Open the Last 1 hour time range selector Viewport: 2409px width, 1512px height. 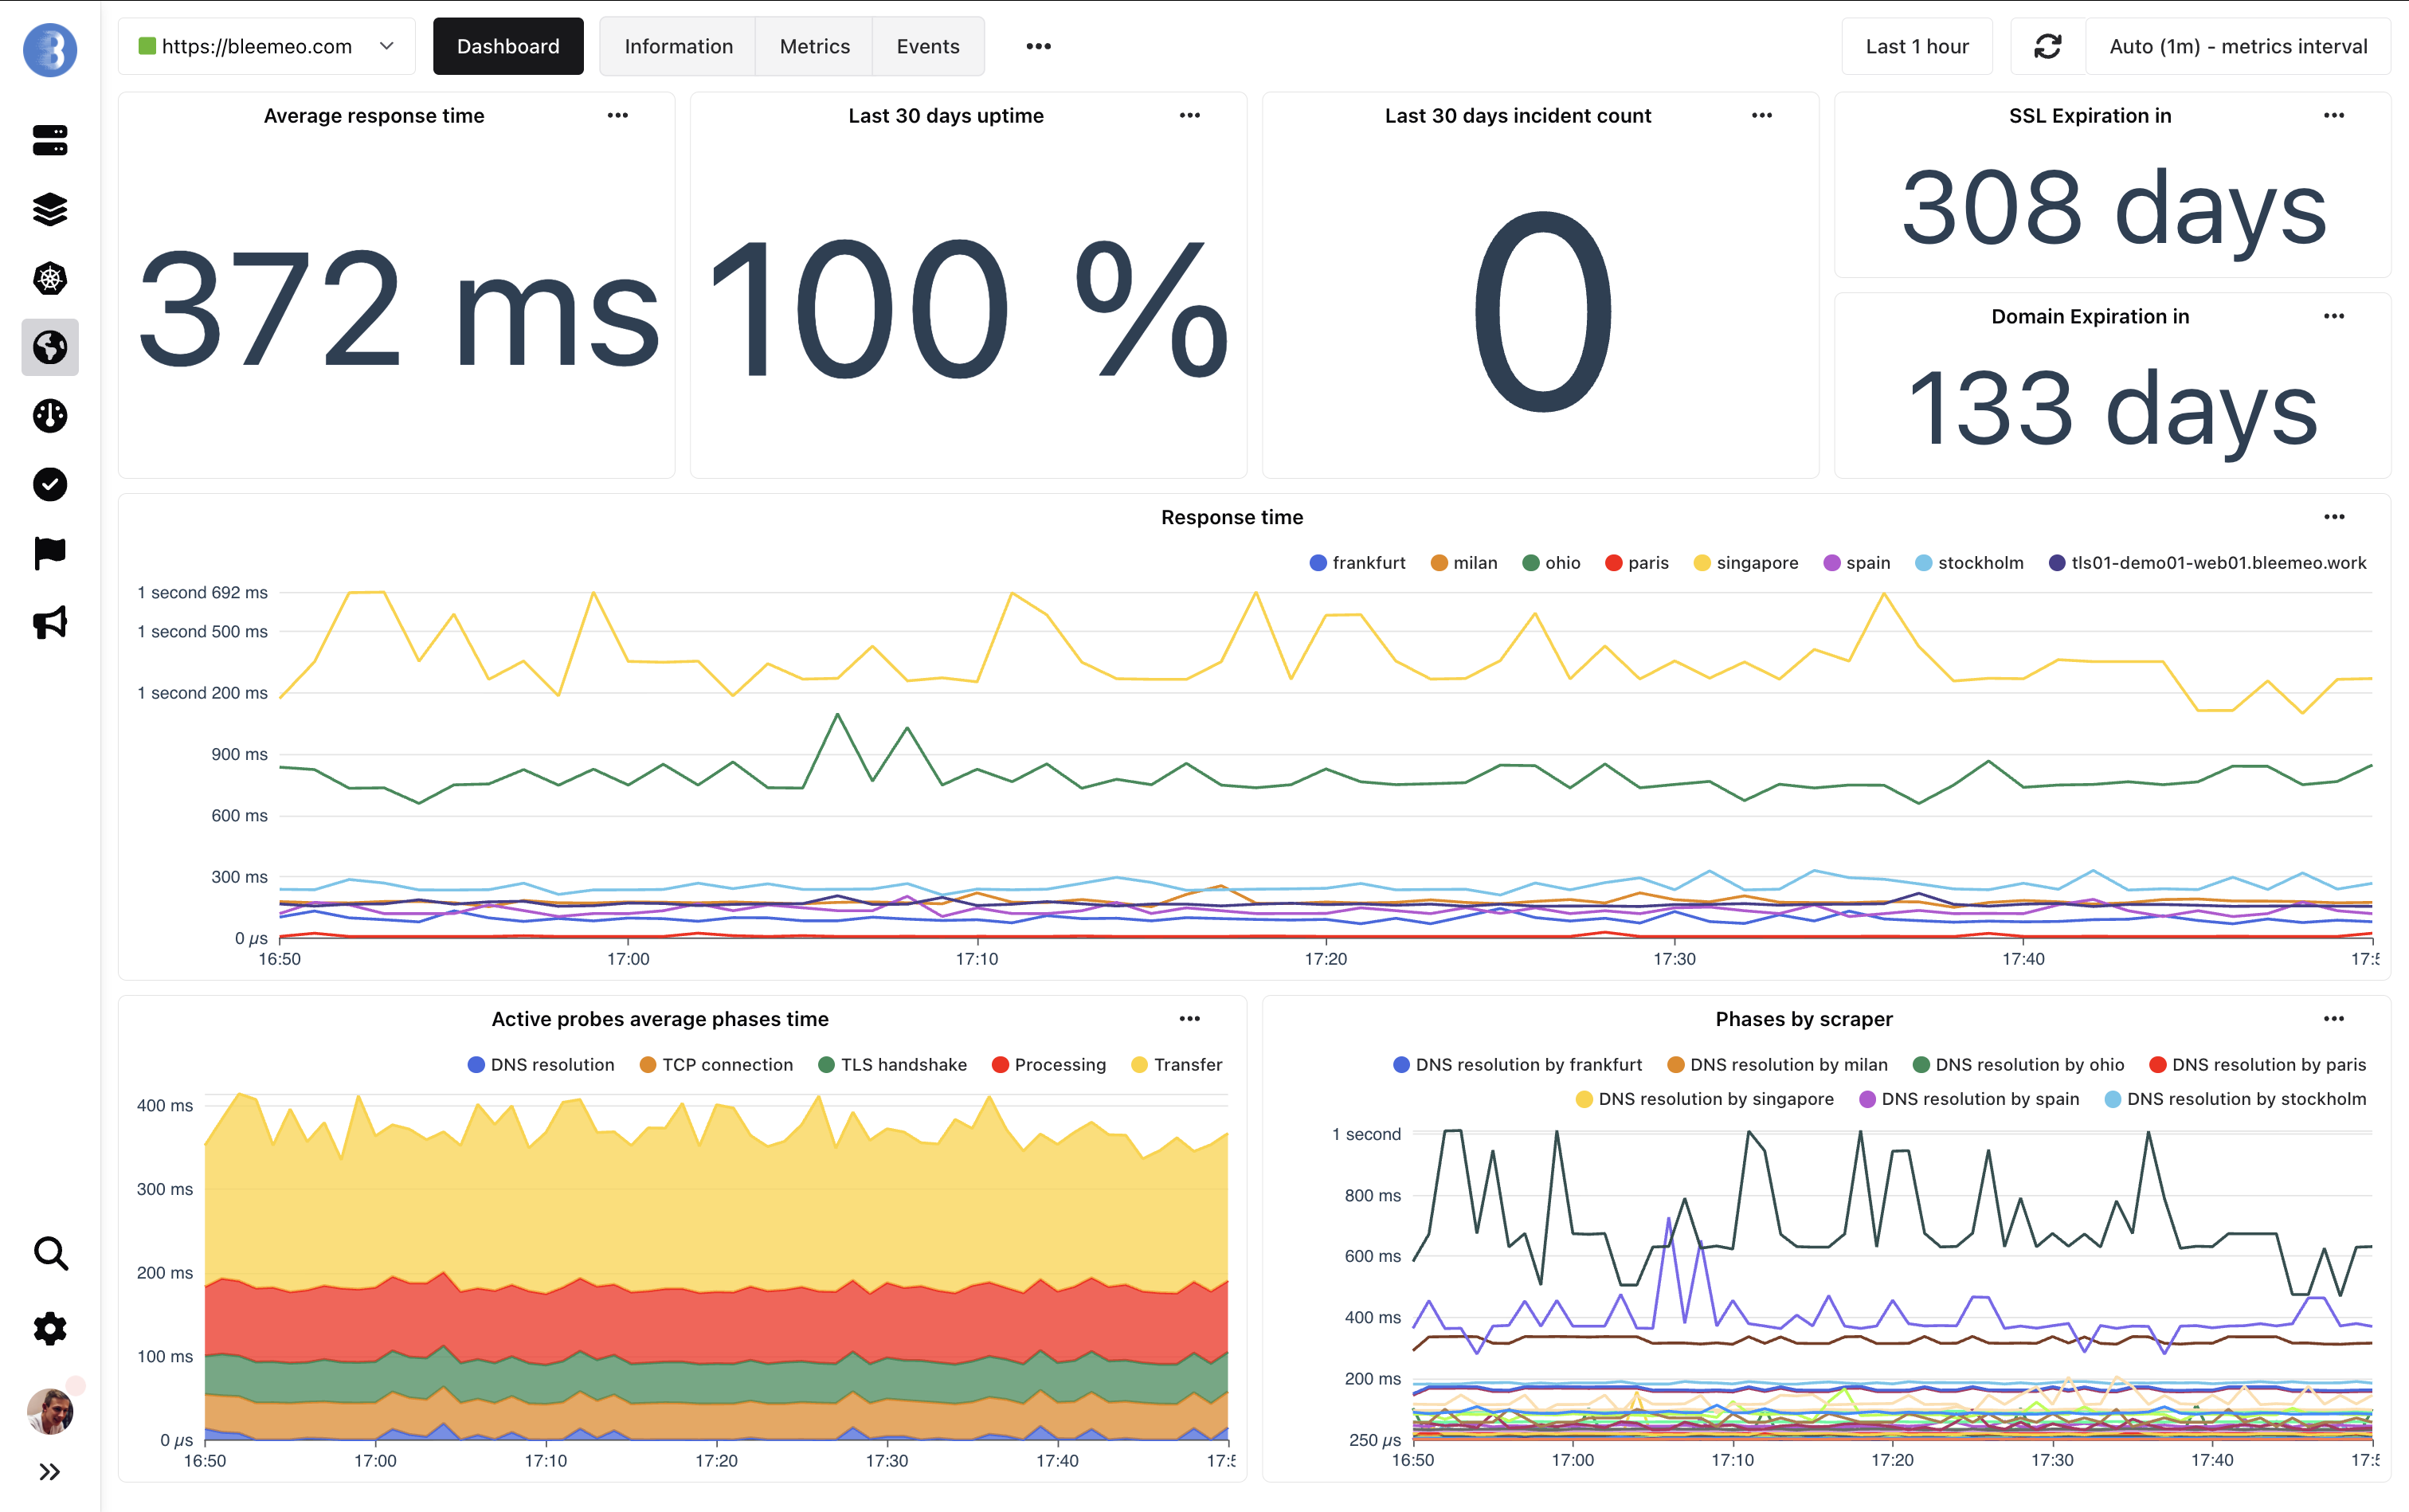click(x=1916, y=46)
